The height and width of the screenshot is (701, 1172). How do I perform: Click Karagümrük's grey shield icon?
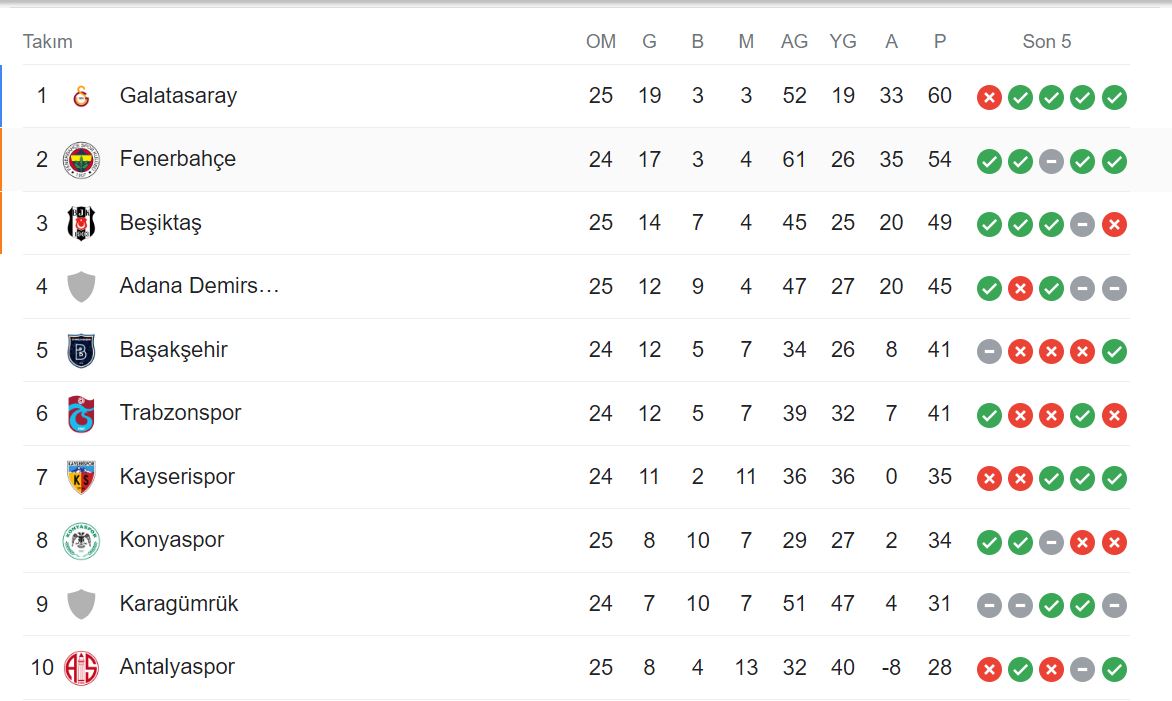click(x=81, y=604)
